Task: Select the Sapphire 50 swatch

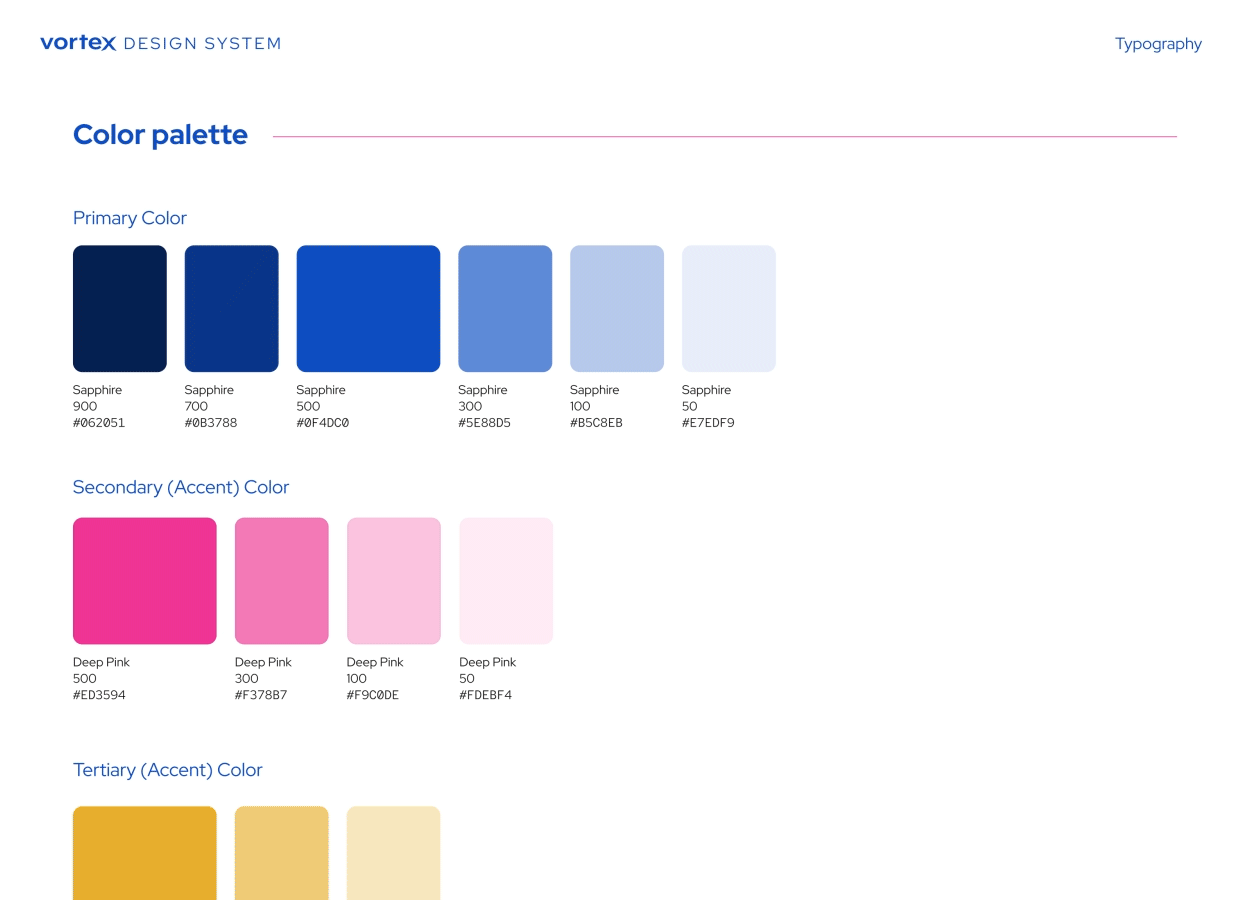Action: click(729, 309)
